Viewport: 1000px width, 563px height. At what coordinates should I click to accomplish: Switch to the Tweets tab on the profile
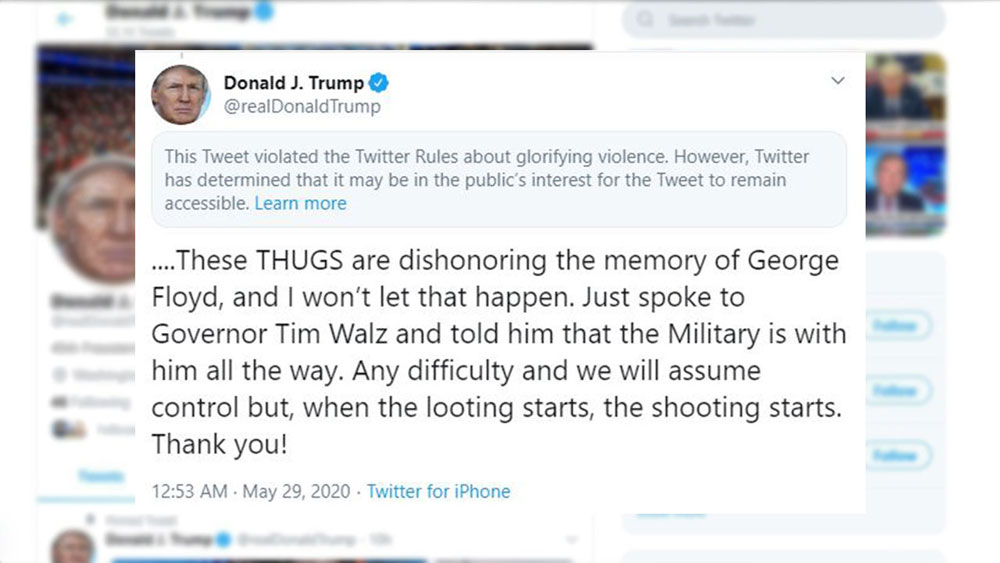pyautogui.click(x=100, y=477)
